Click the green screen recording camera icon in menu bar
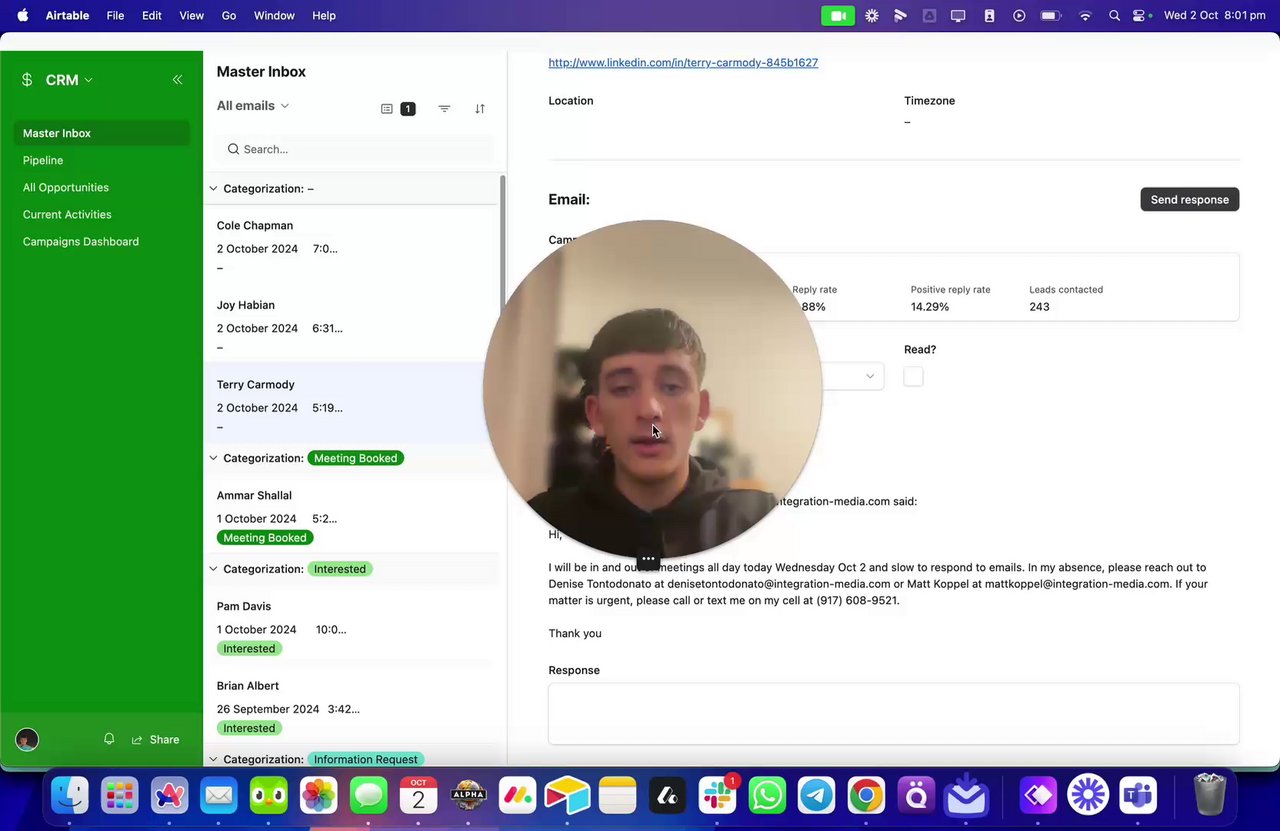1280x831 pixels. (838, 16)
